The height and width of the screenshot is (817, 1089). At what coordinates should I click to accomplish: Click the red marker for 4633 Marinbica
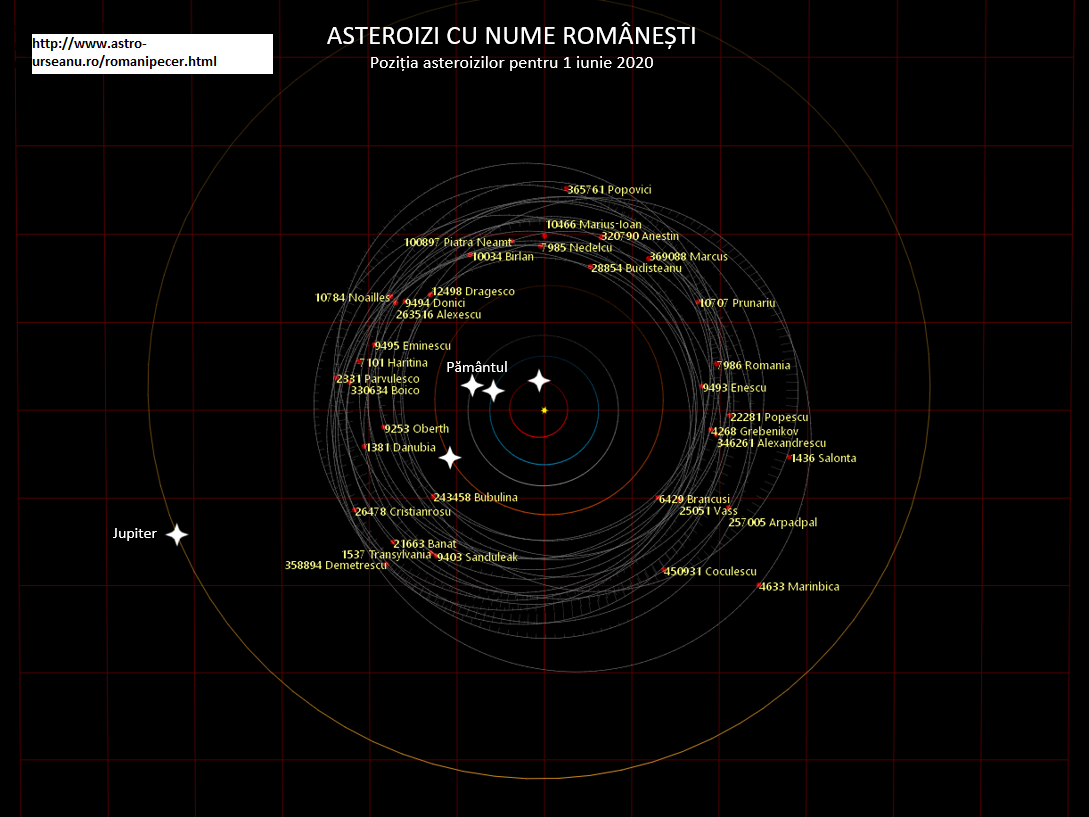tap(759, 586)
